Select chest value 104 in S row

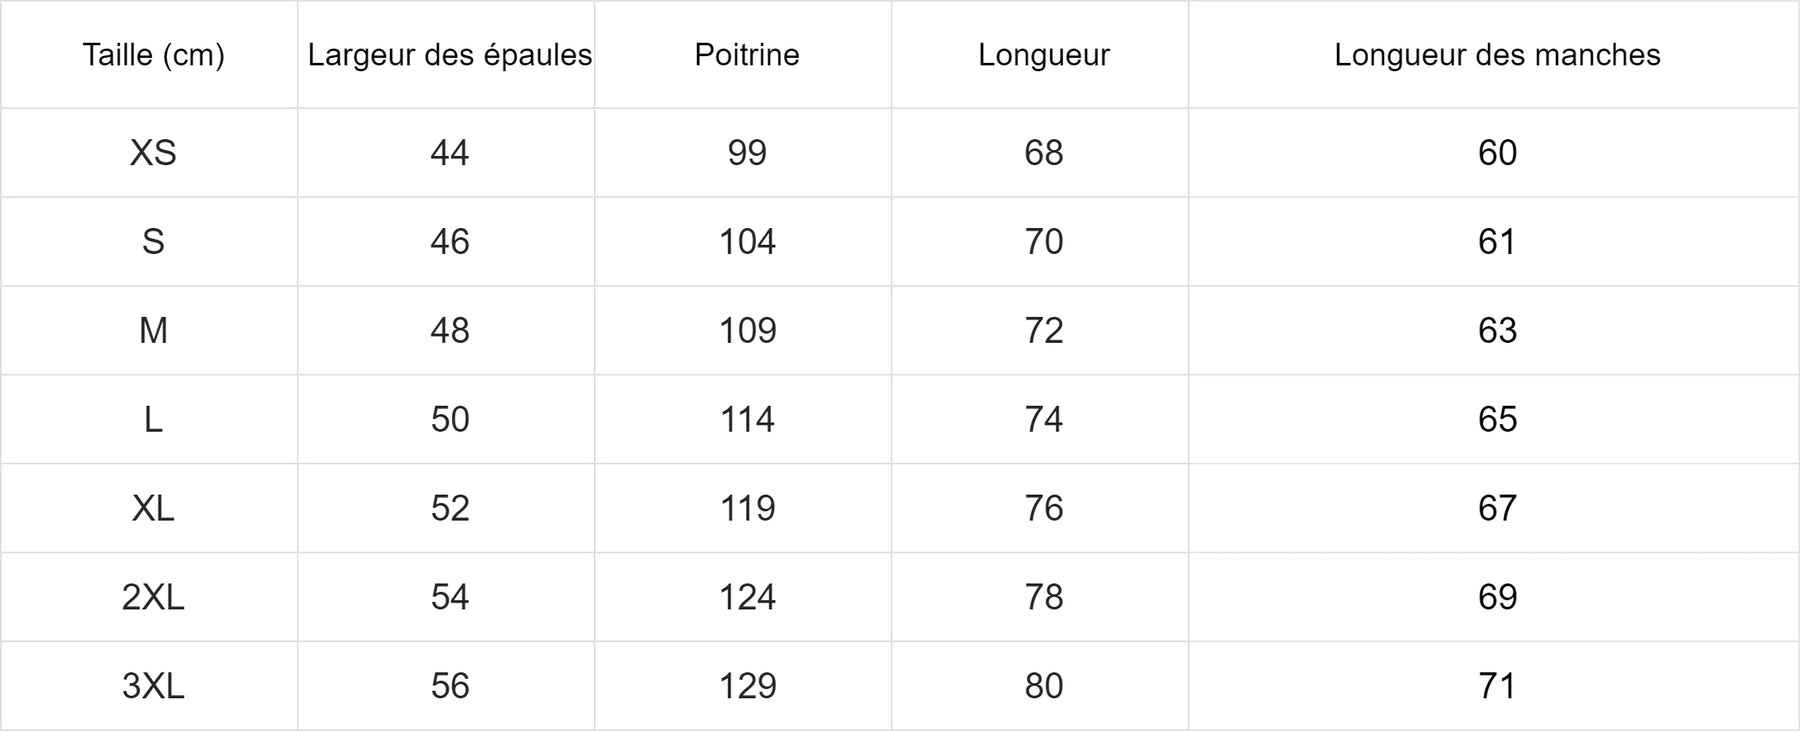pos(747,242)
